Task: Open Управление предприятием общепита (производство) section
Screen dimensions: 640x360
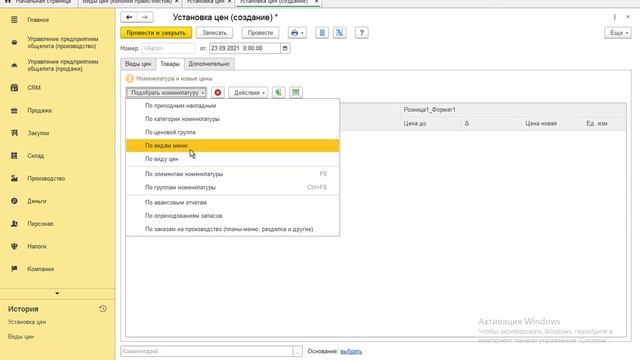Action: [x=62, y=42]
